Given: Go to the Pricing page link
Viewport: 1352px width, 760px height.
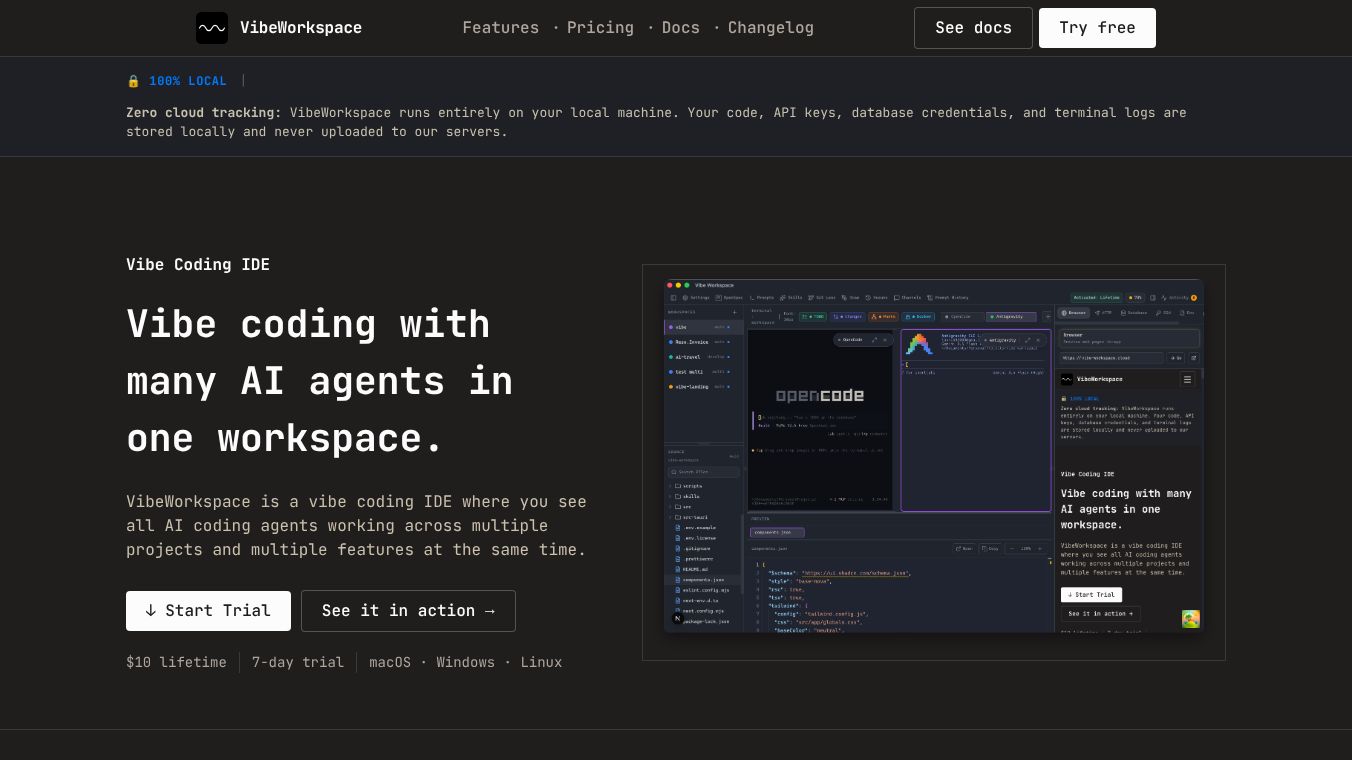Looking at the screenshot, I should tap(600, 28).
